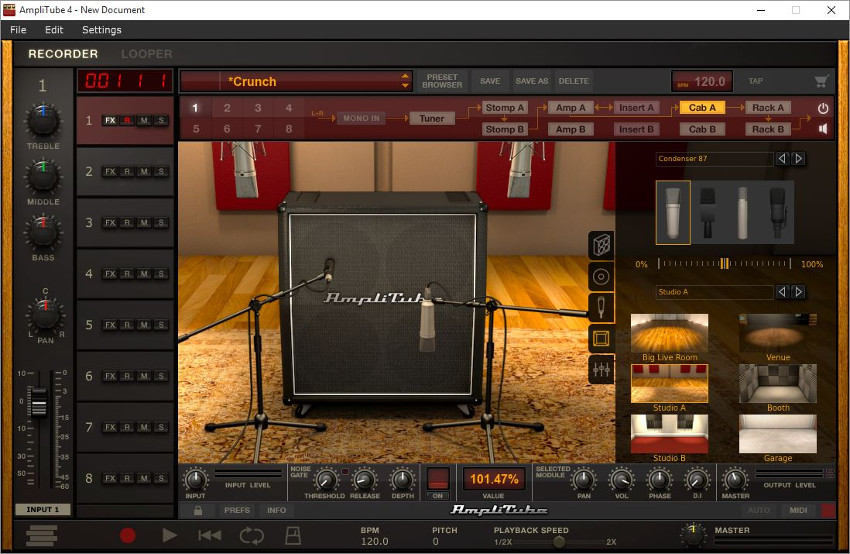Select next room after Studio A

799,292
